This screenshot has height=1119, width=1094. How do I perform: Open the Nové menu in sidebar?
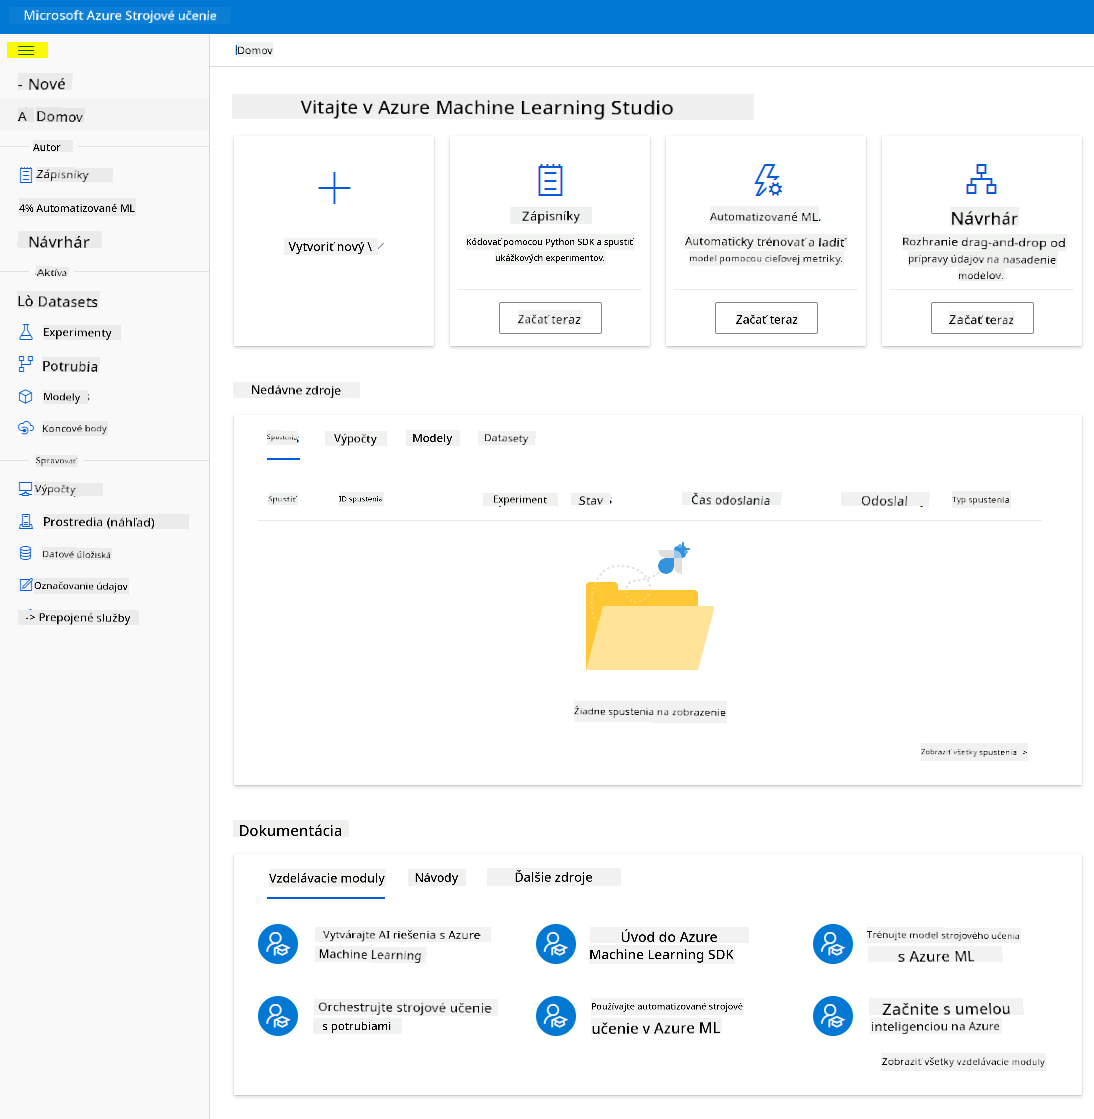point(44,83)
